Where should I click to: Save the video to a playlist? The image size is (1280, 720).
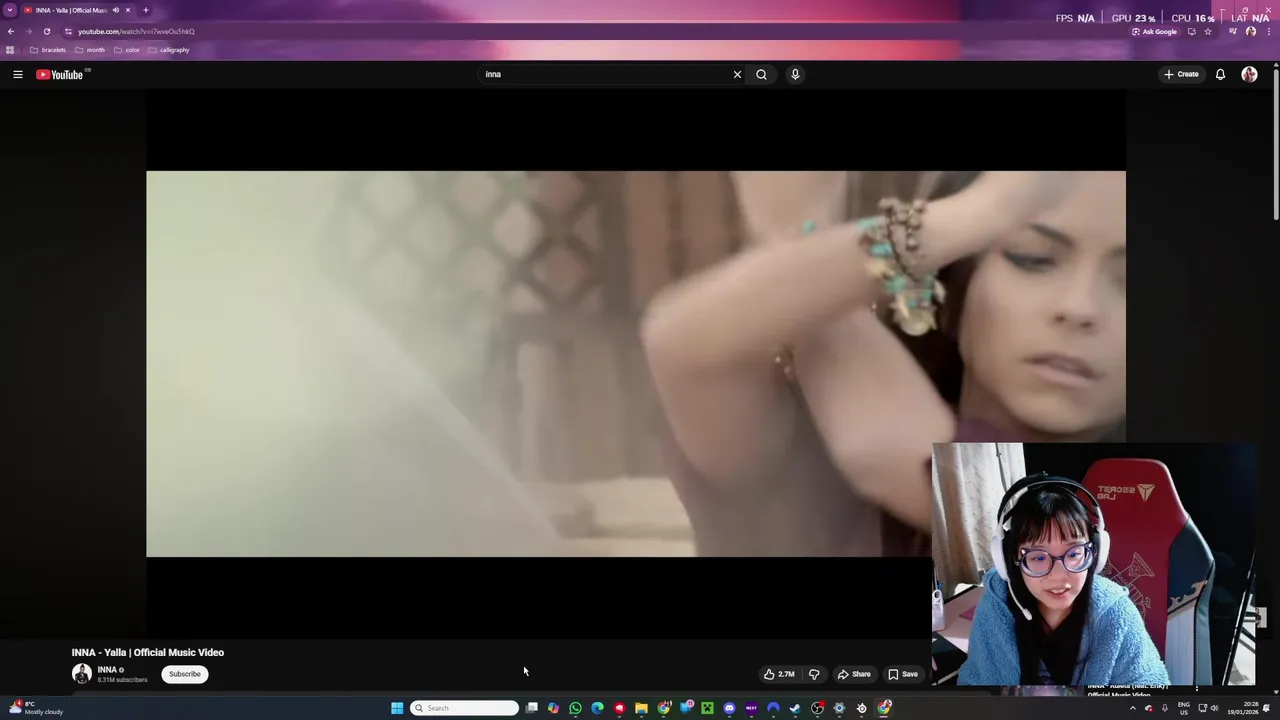903,674
